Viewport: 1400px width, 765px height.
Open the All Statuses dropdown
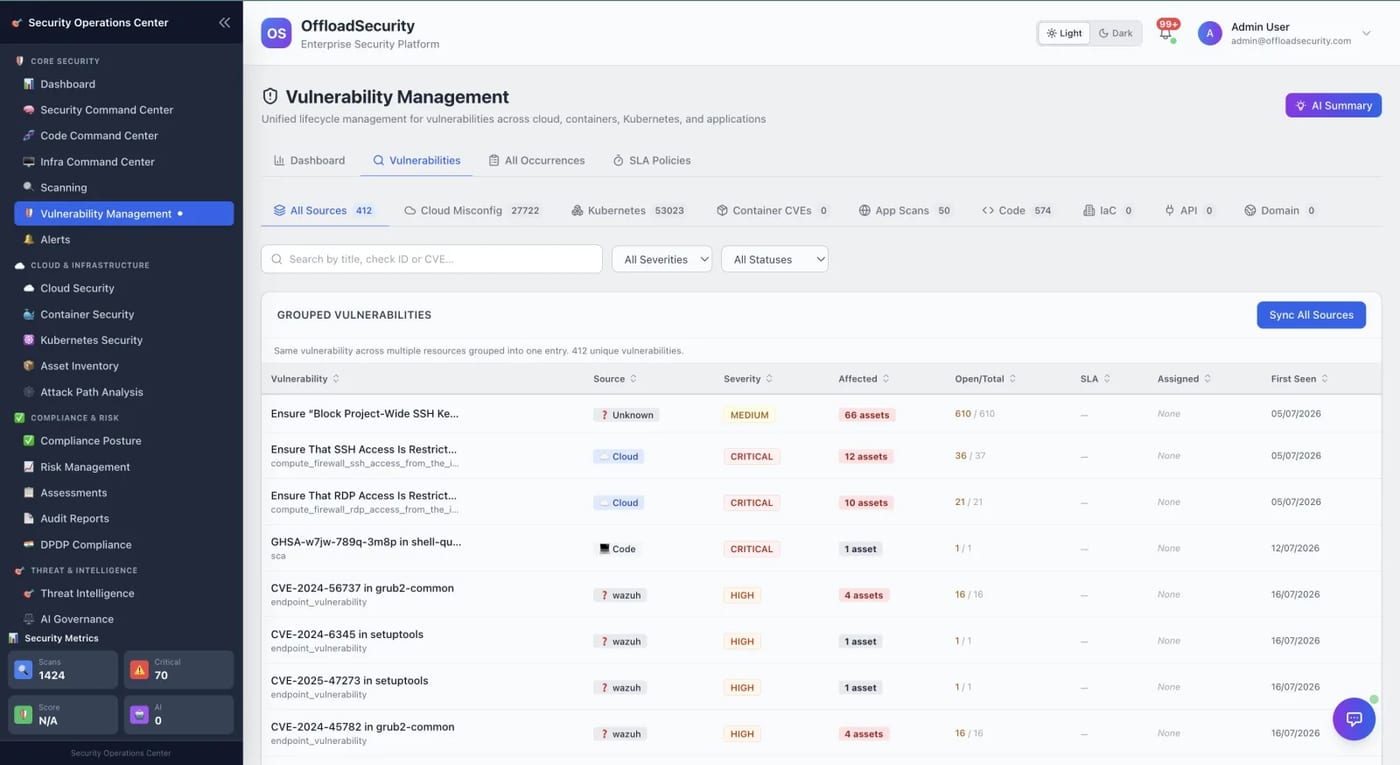click(x=775, y=259)
